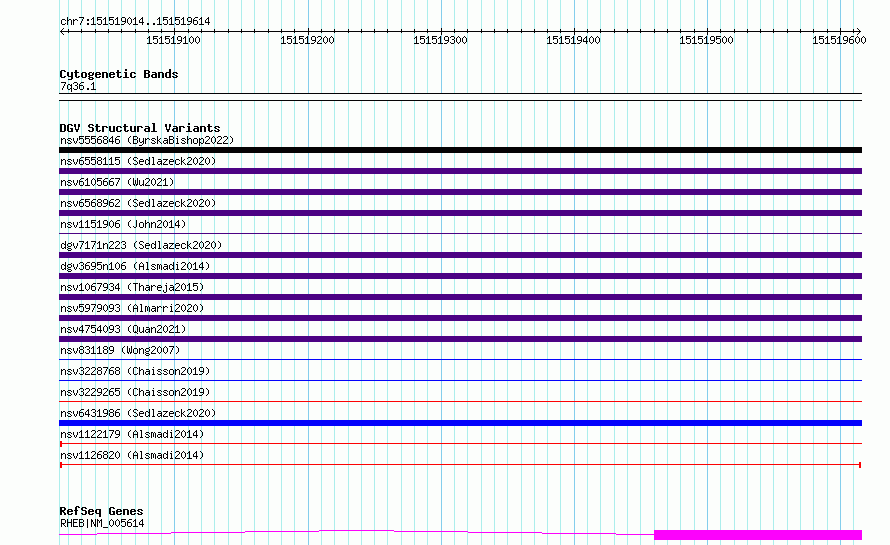Open variant nsv5979093 (Almarri2020)
The image size is (890, 545).
point(132,308)
